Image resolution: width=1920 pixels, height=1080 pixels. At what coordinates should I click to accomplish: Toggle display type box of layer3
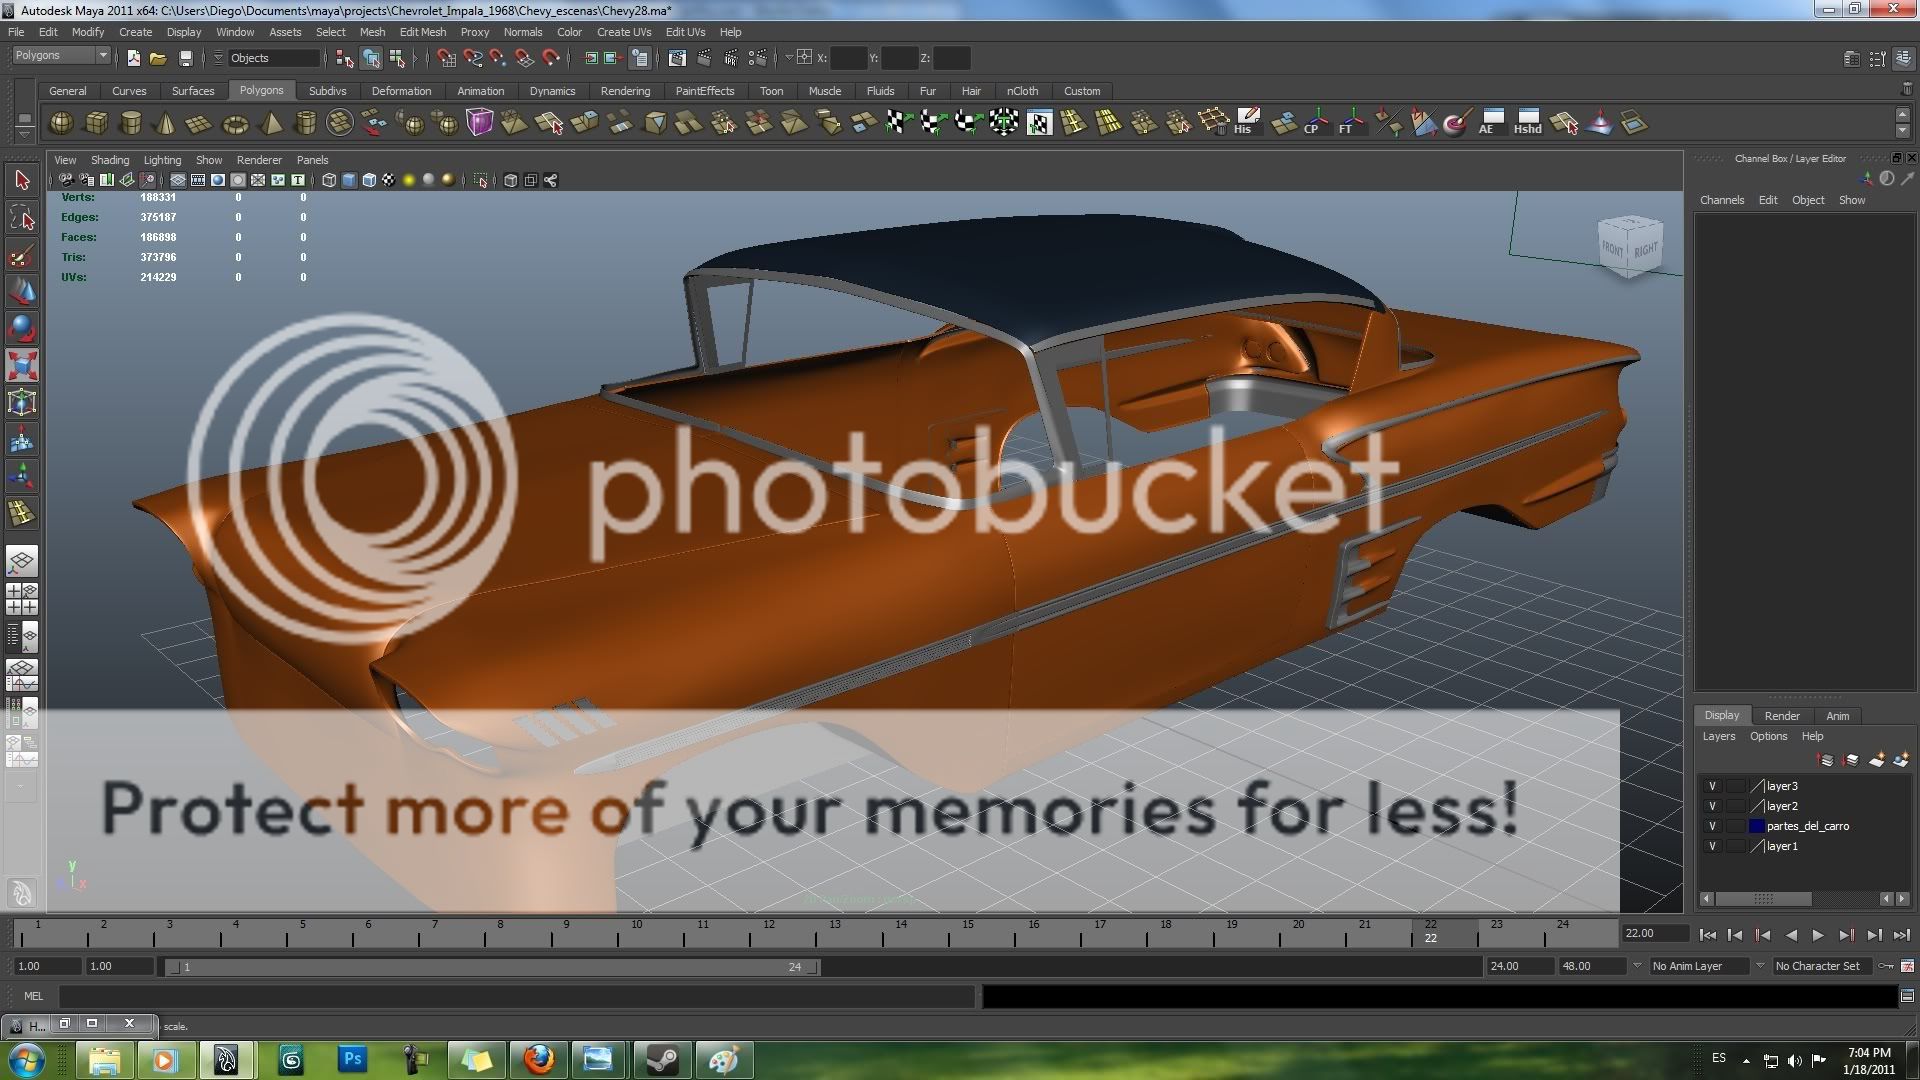[1735, 786]
